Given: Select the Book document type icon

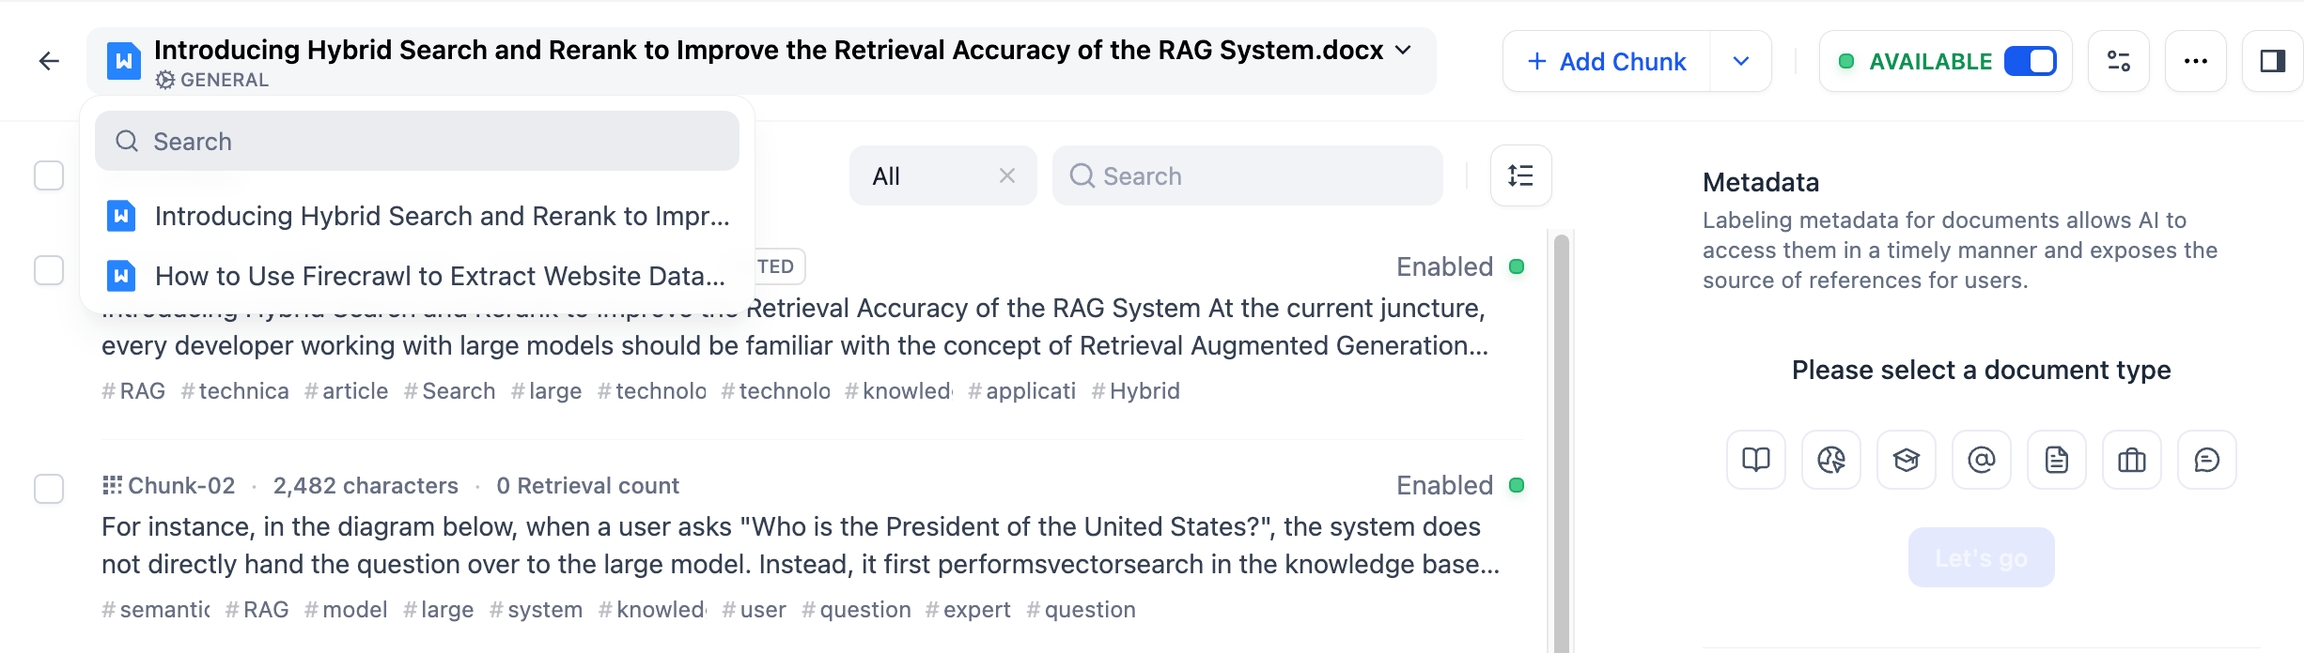Looking at the screenshot, I should (x=1755, y=460).
